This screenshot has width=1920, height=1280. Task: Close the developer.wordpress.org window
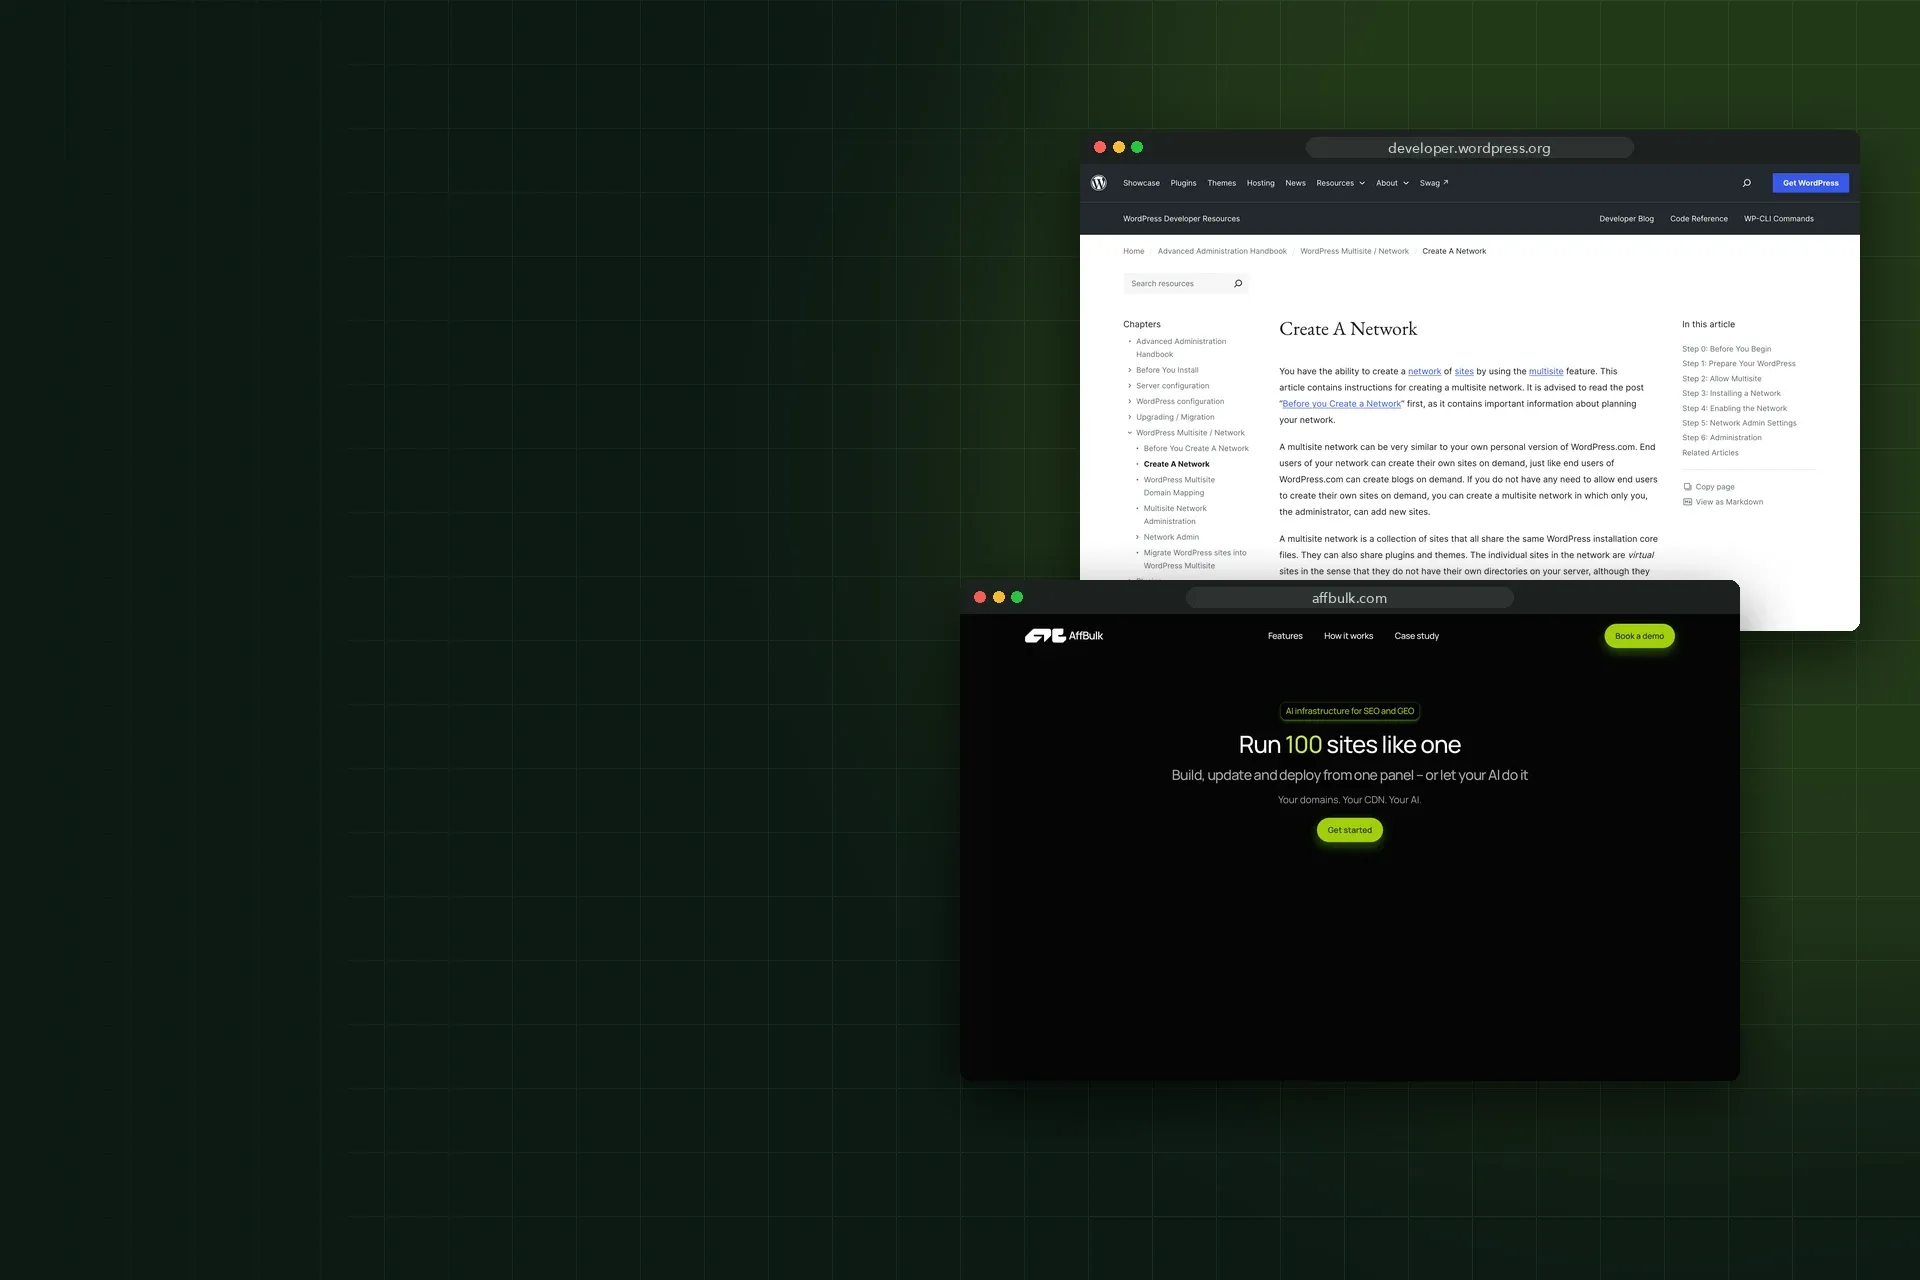tap(1100, 147)
